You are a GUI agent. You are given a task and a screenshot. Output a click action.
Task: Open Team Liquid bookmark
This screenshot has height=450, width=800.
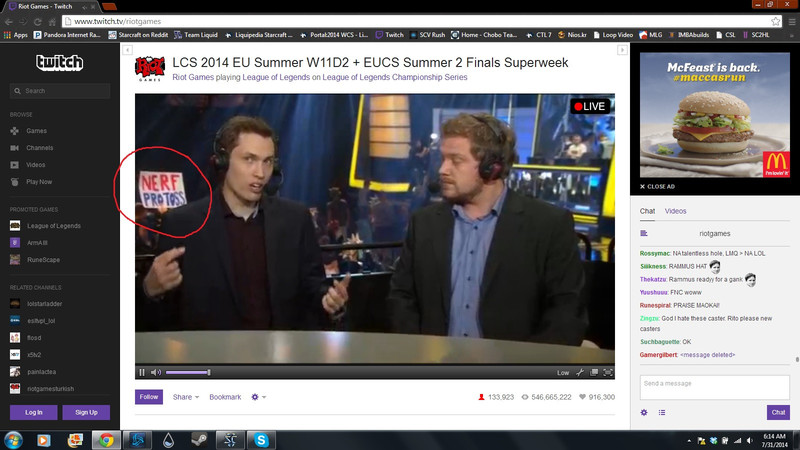[x=196, y=35]
